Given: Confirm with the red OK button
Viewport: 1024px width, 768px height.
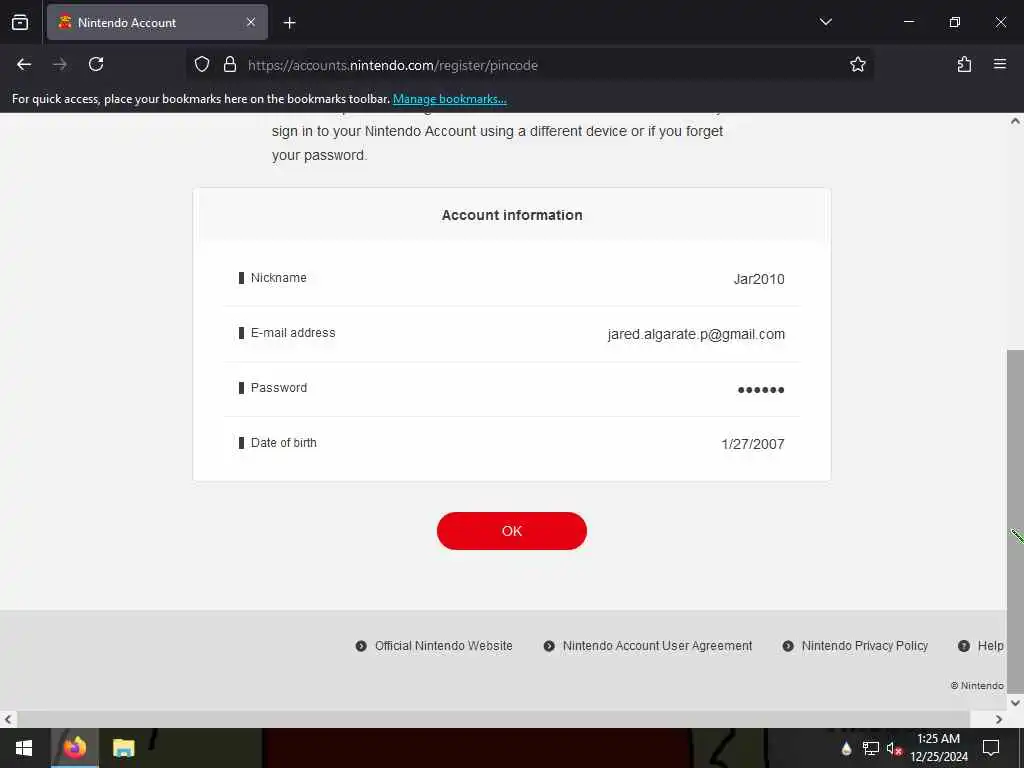Looking at the screenshot, I should (x=511, y=531).
